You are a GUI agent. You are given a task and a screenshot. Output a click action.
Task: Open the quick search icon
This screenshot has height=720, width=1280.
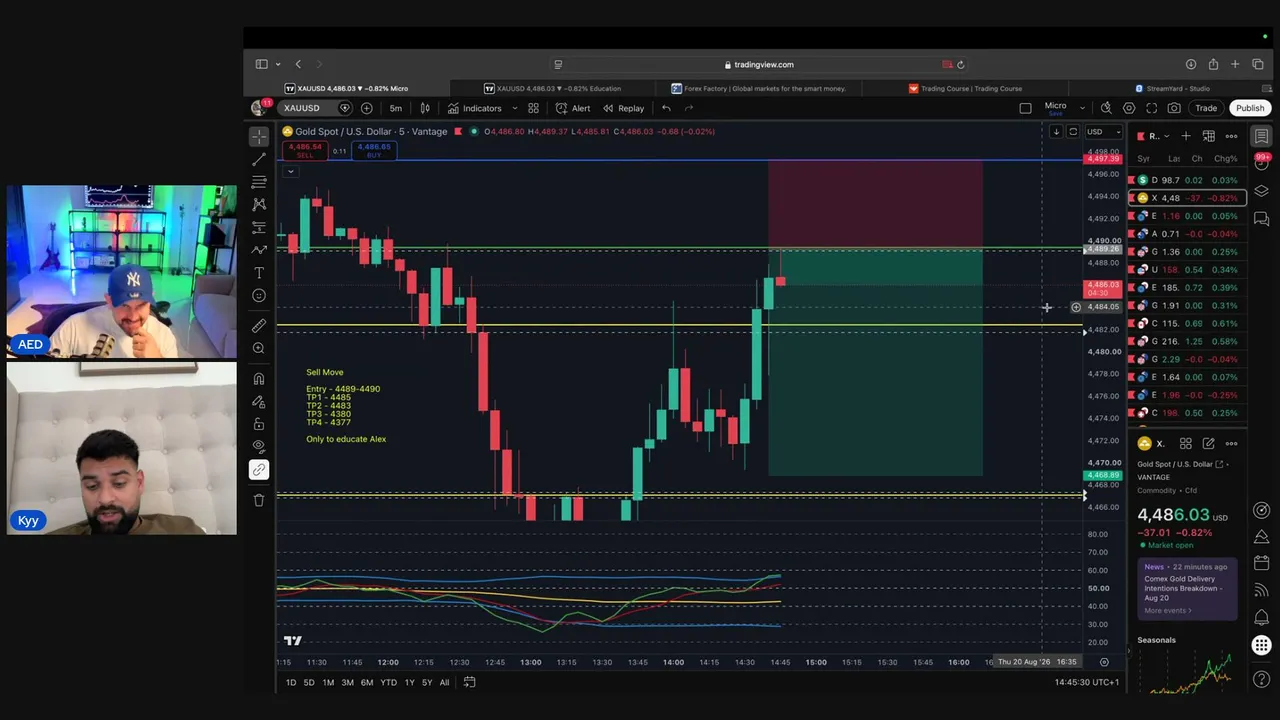[1106, 108]
